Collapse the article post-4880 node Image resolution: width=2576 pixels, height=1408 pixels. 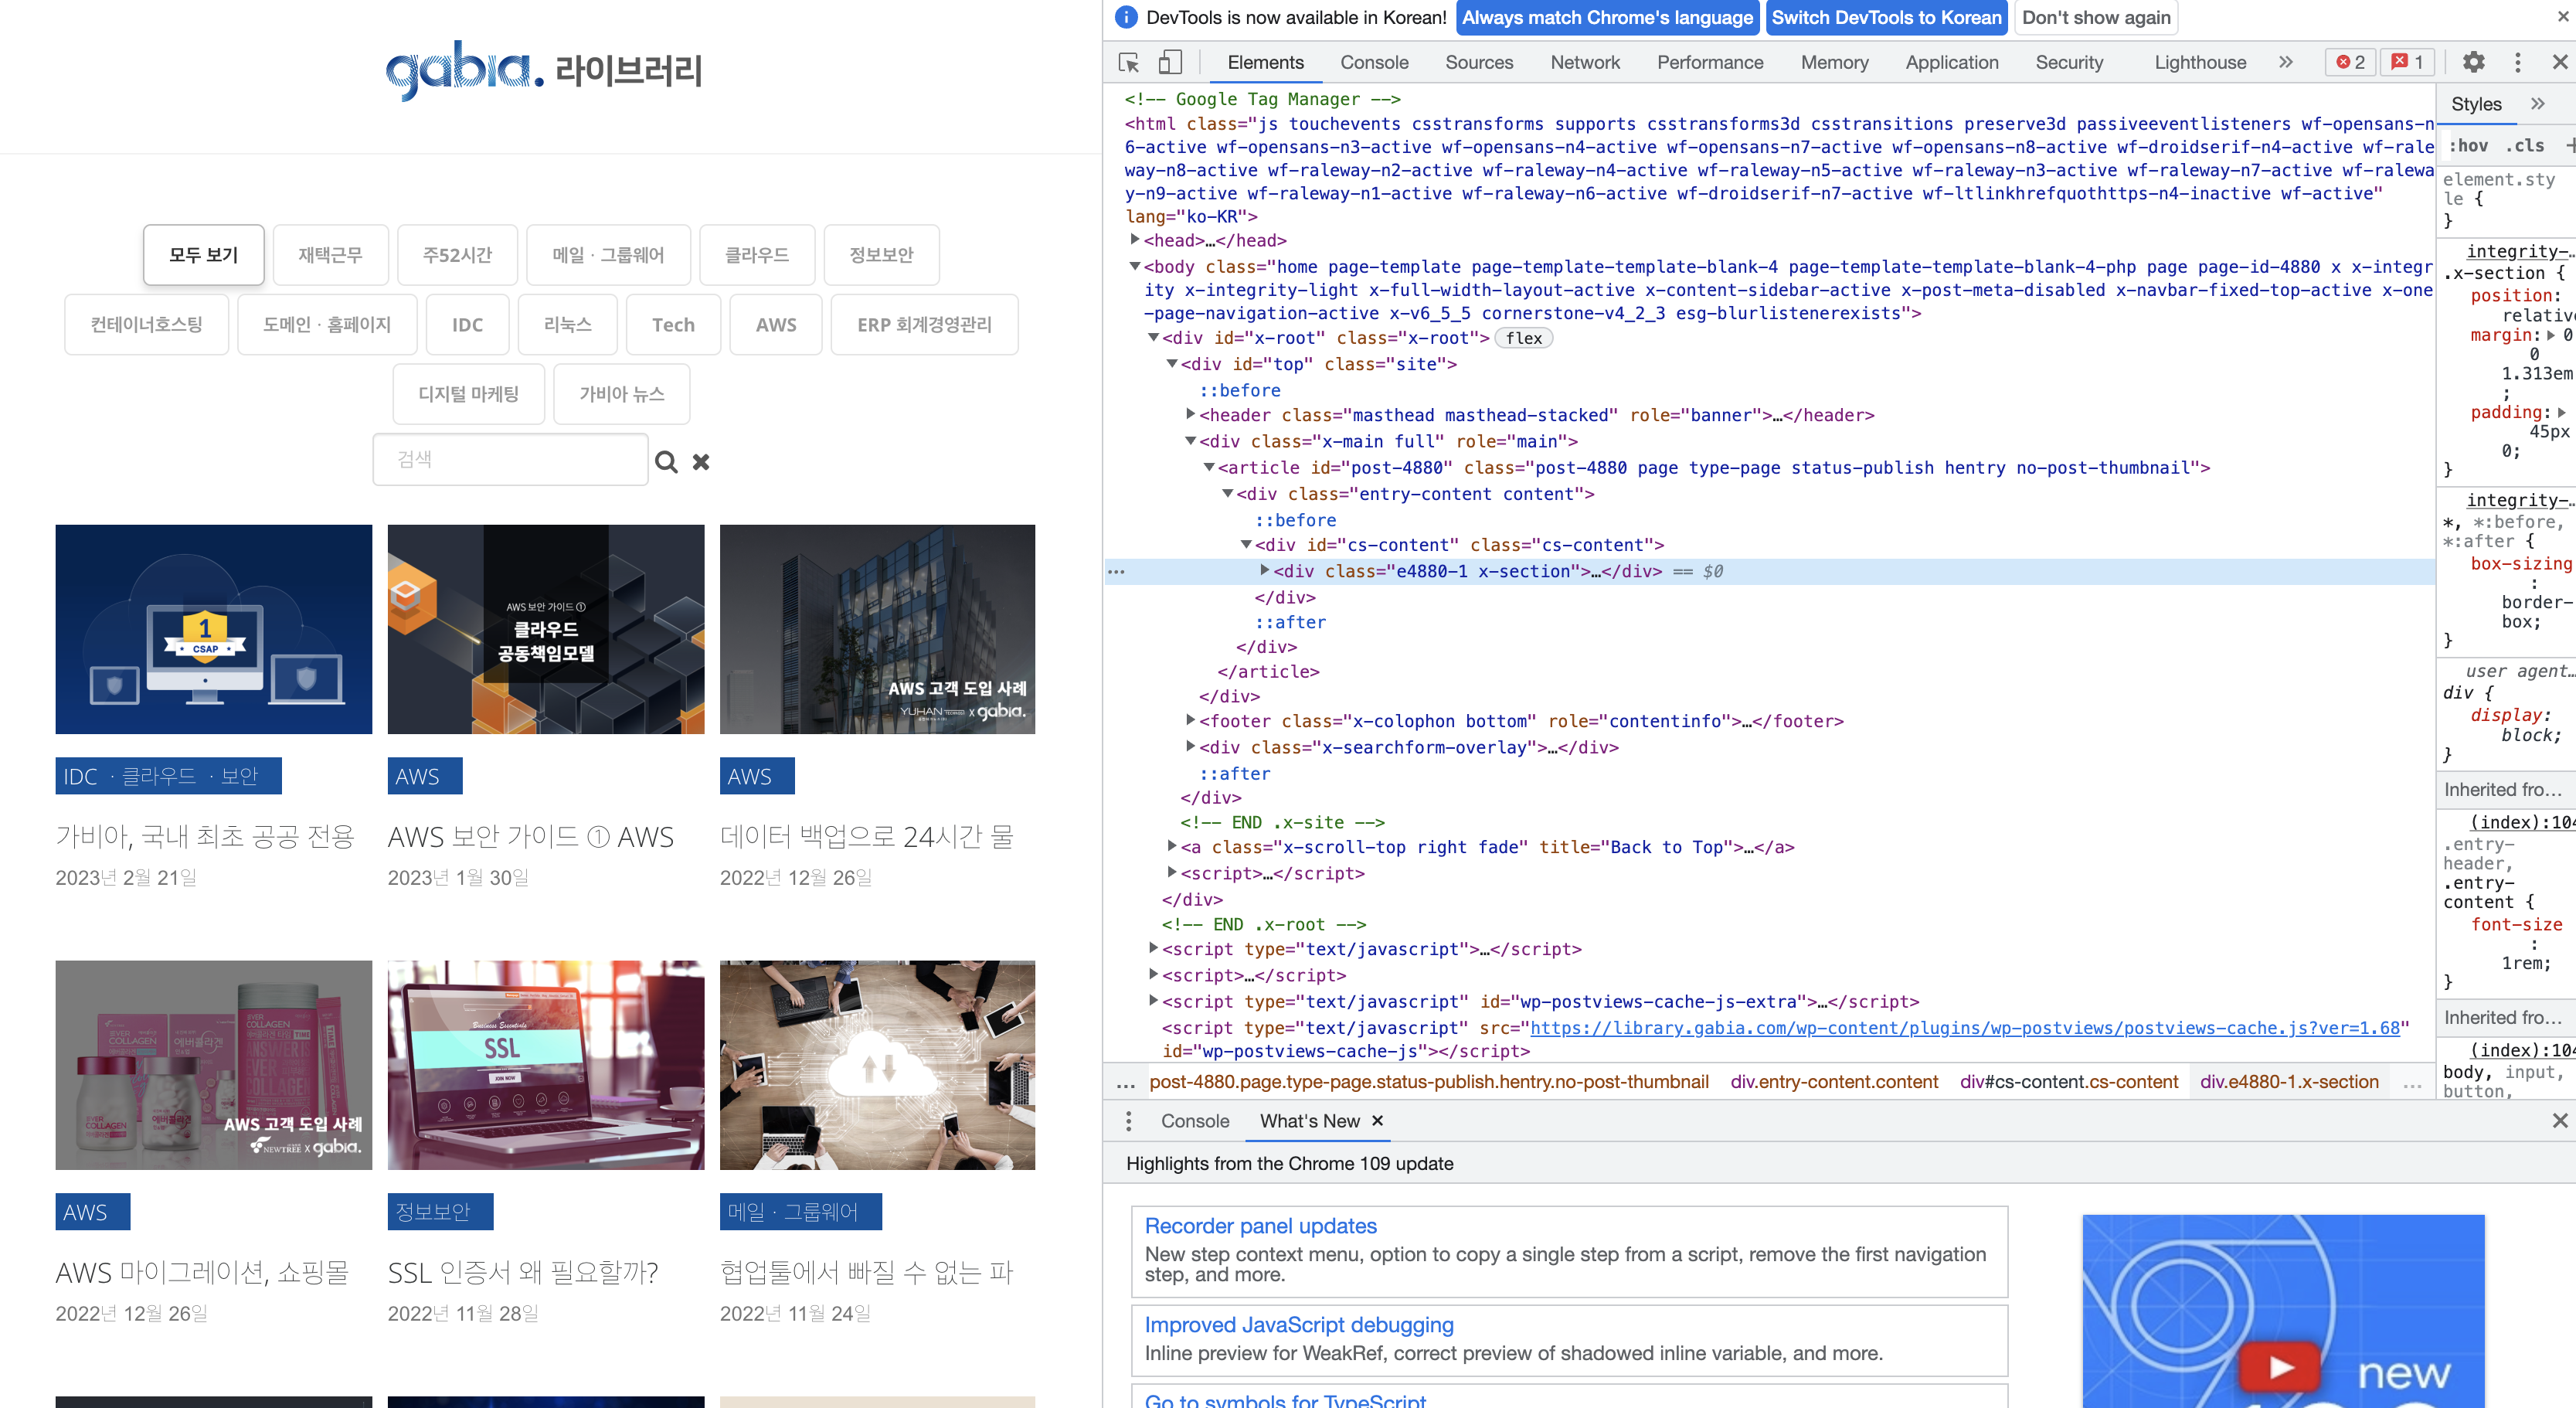(x=1208, y=468)
